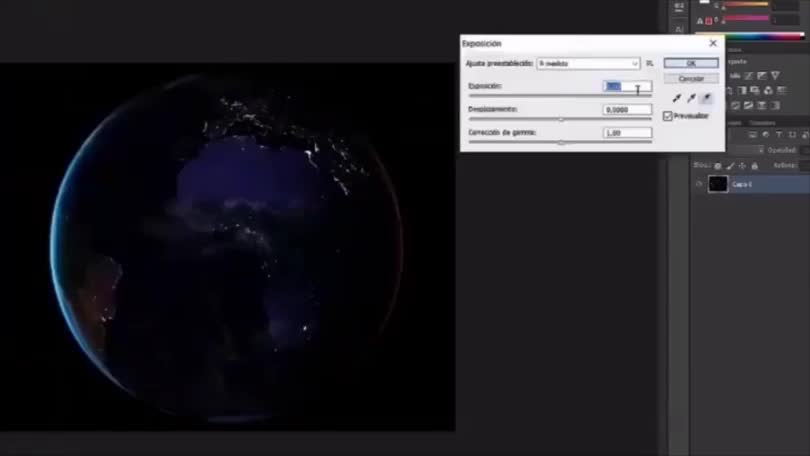
Task: Select the Capa 1 layer name
Action: (x=742, y=184)
